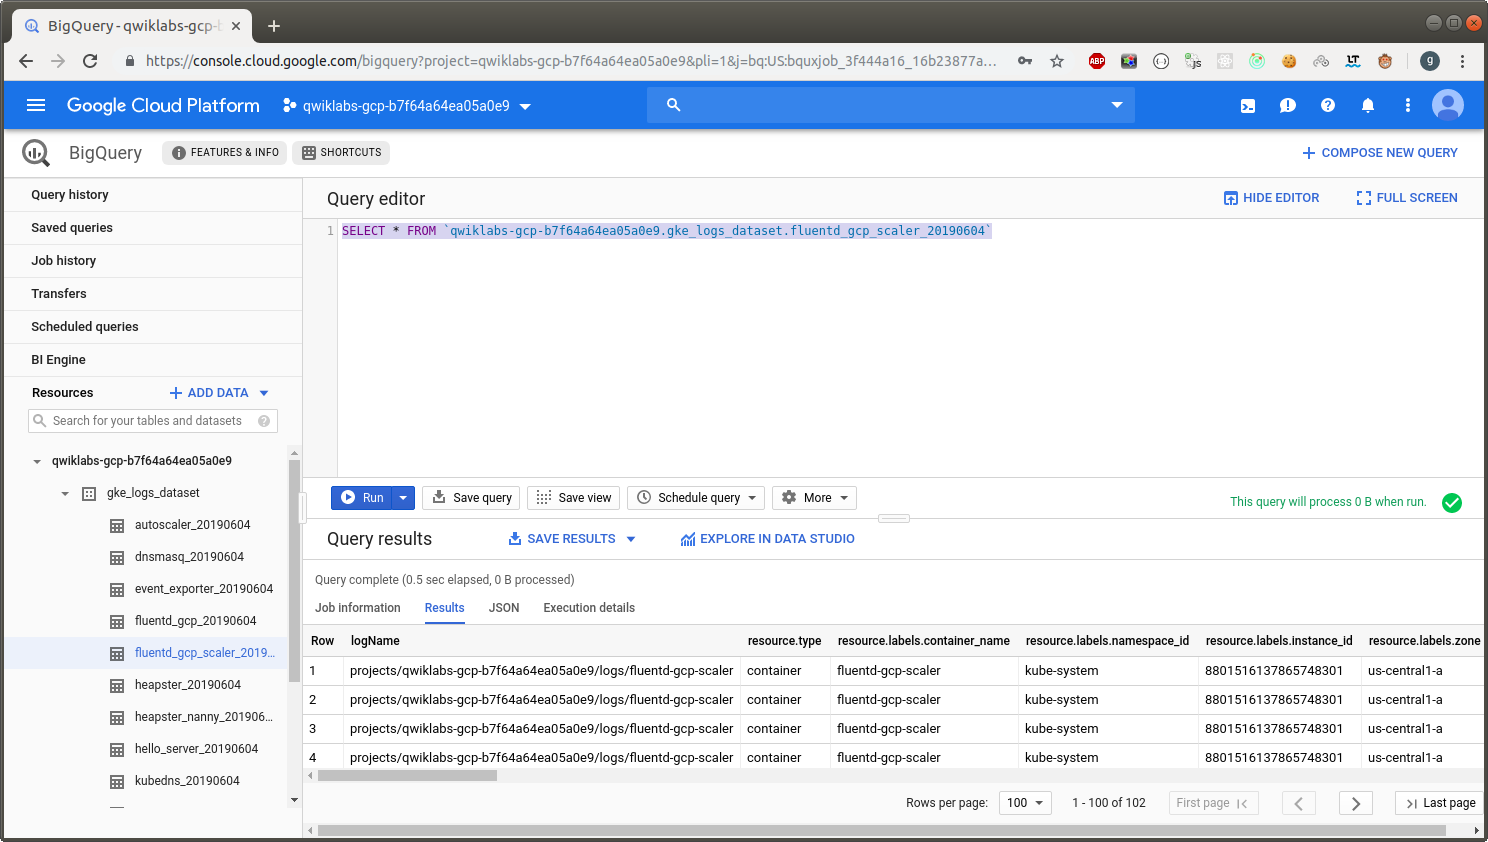The height and width of the screenshot is (842, 1488).
Task: Collapse the qwiklabs project tree node
Action: coord(37,462)
